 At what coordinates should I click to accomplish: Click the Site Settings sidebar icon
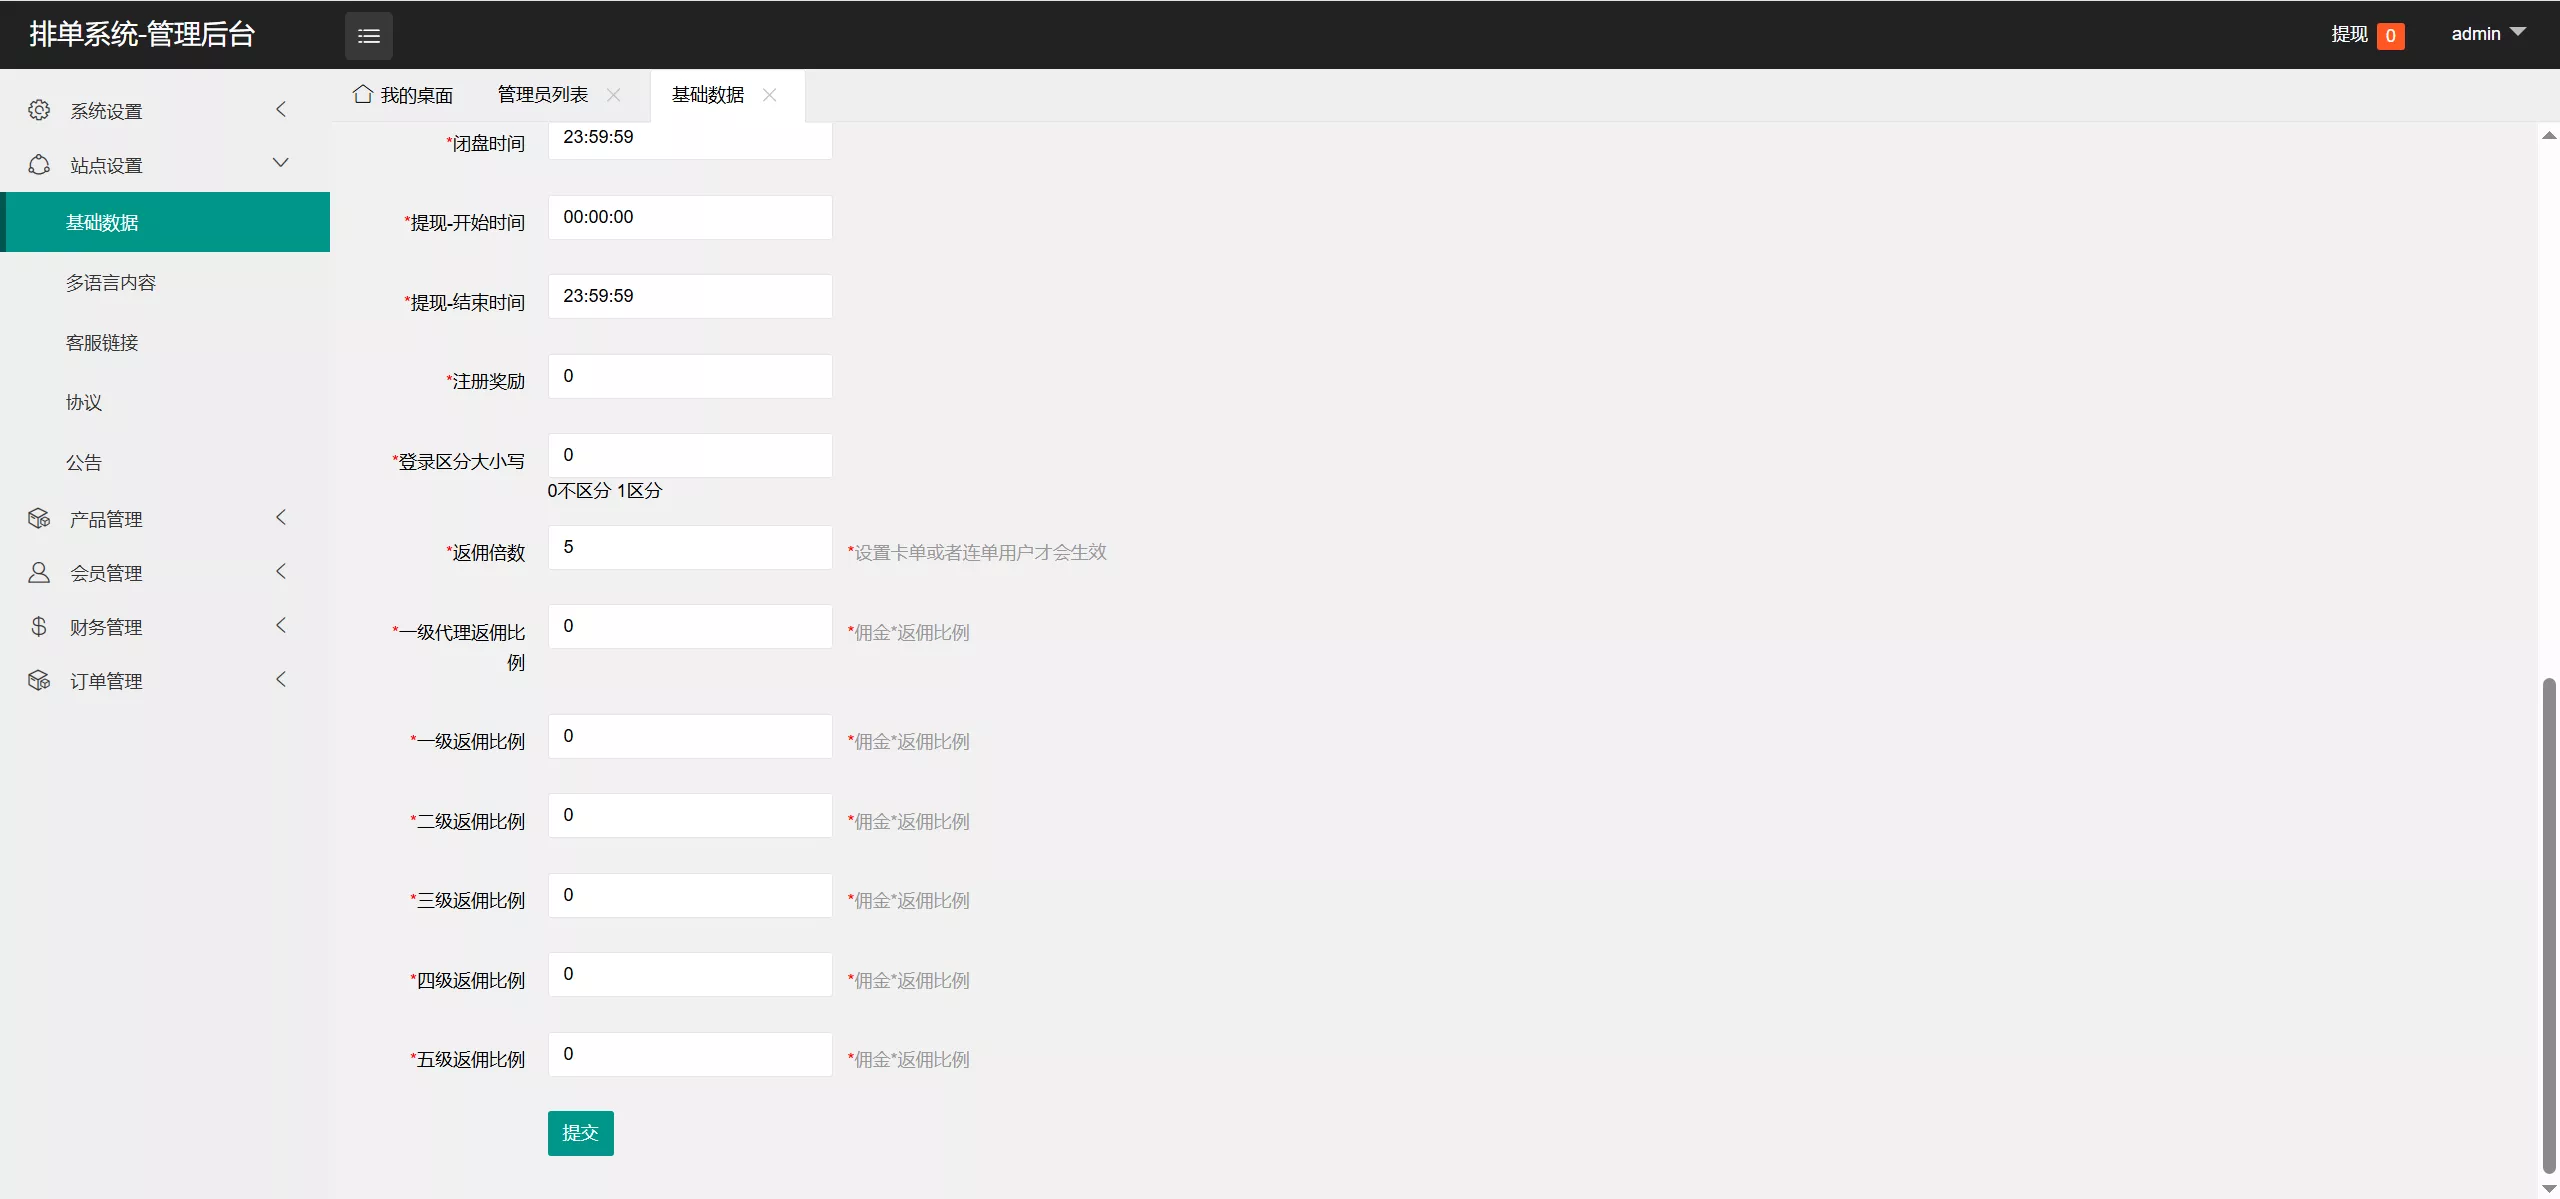tap(39, 165)
